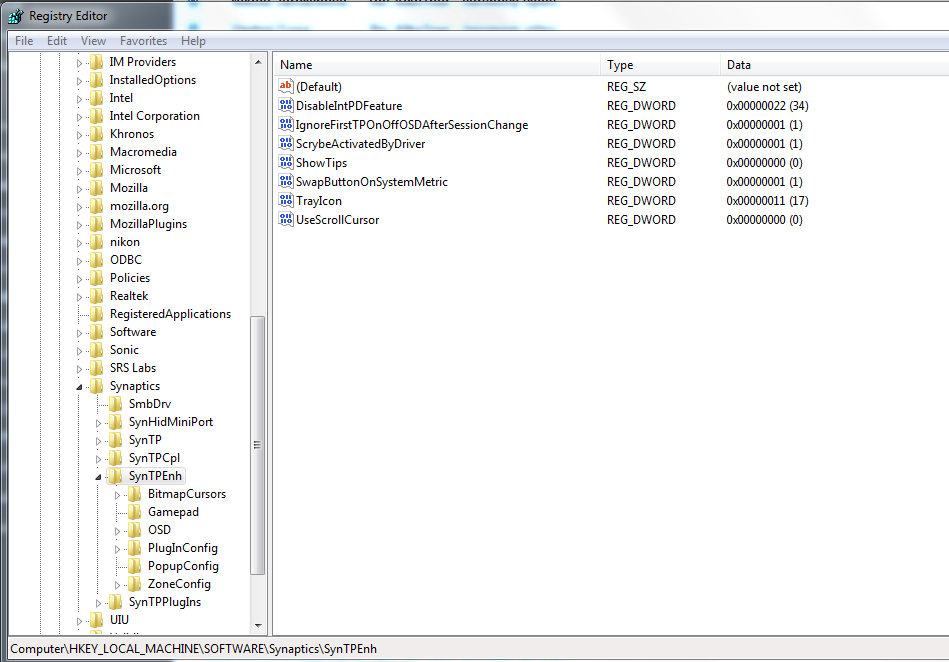
Task: Click the SynTPCpl folder icon
Action: click(116, 458)
